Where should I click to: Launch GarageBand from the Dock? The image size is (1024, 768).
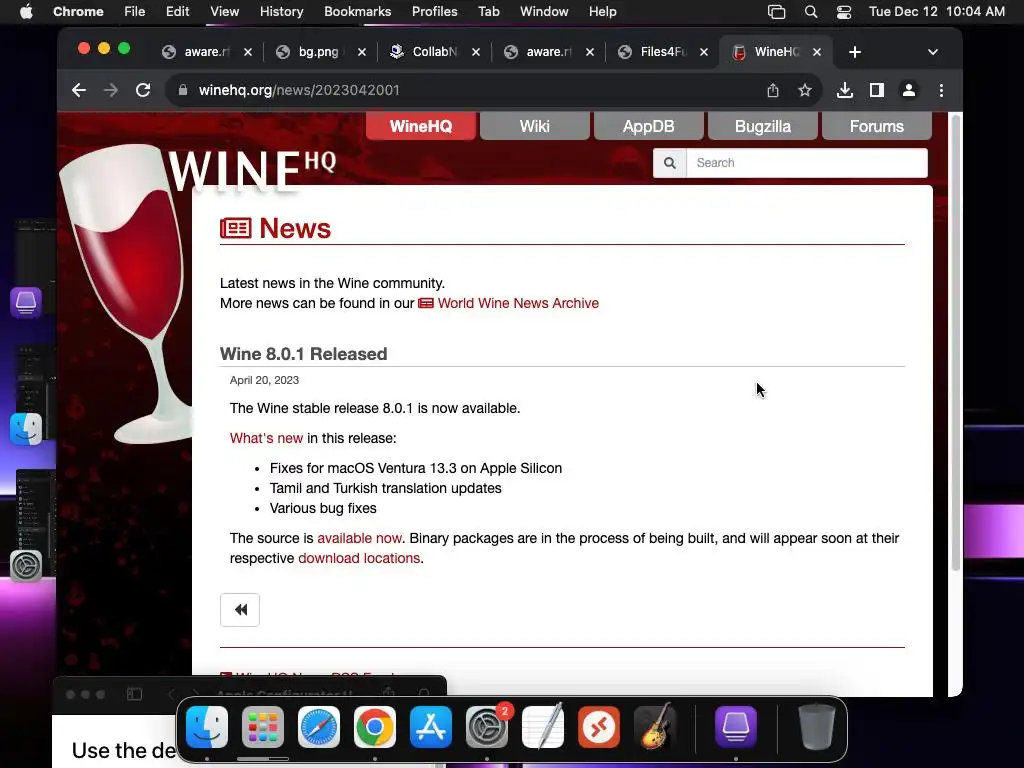click(x=655, y=727)
